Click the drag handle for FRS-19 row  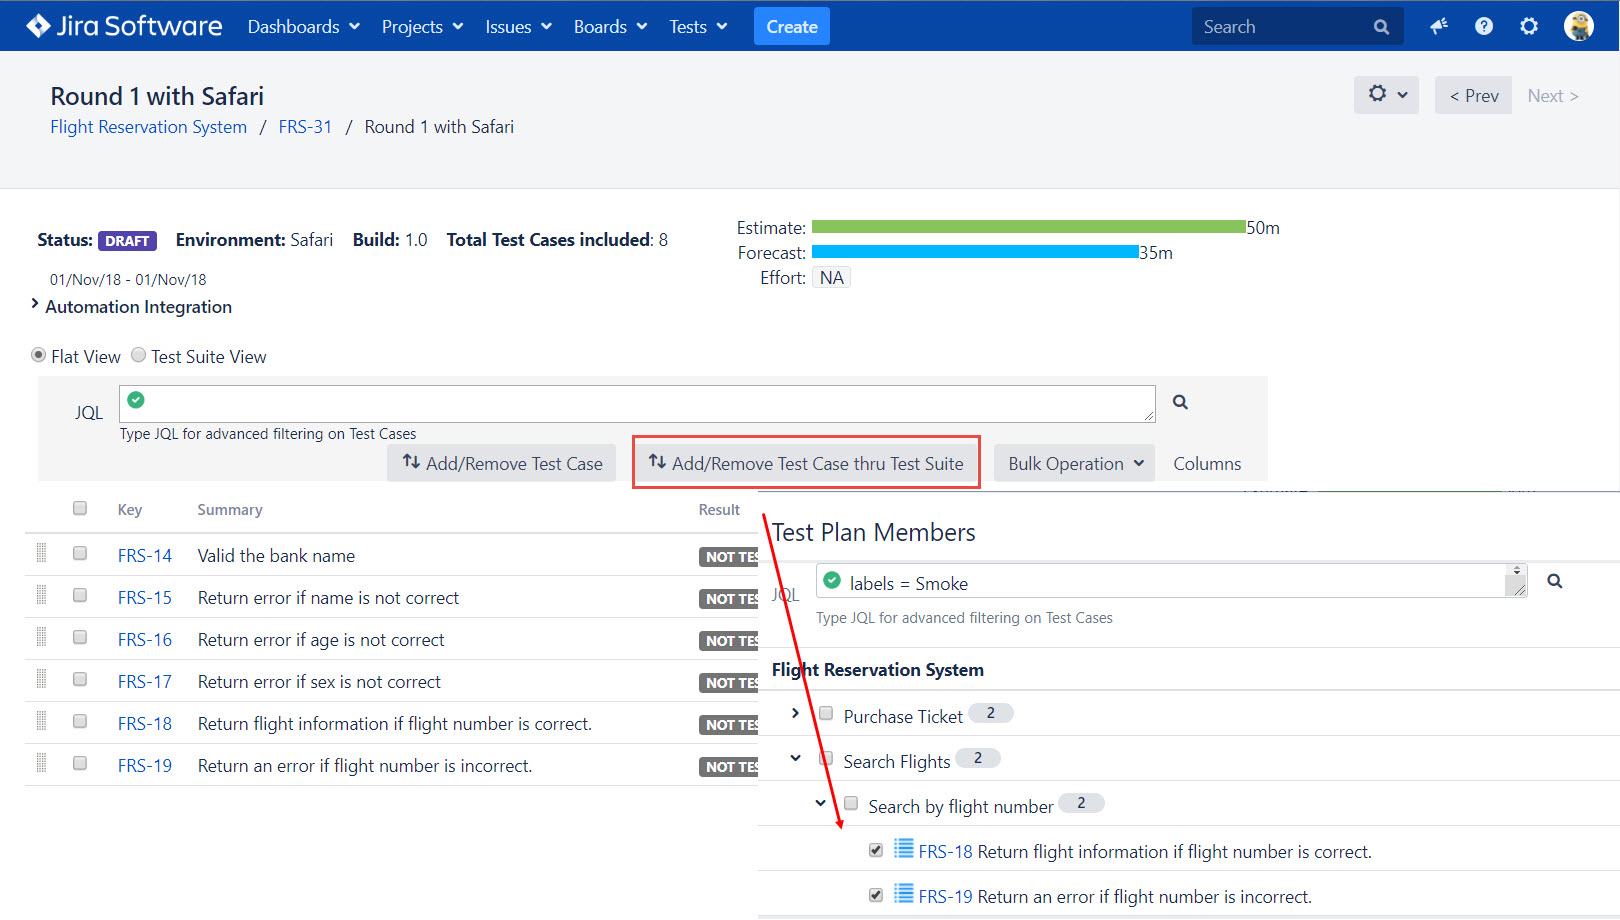(x=41, y=763)
